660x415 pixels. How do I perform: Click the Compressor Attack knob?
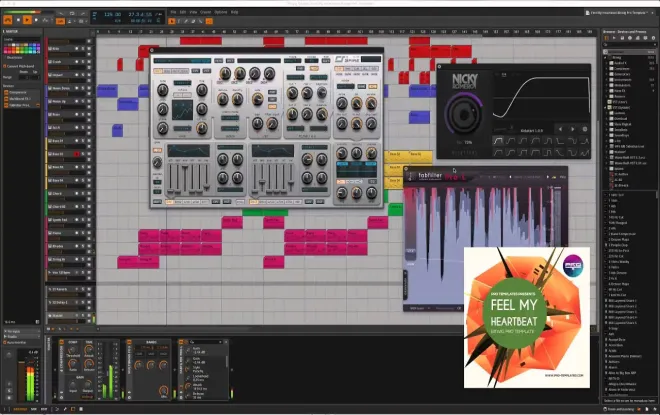pyautogui.click(x=89, y=350)
